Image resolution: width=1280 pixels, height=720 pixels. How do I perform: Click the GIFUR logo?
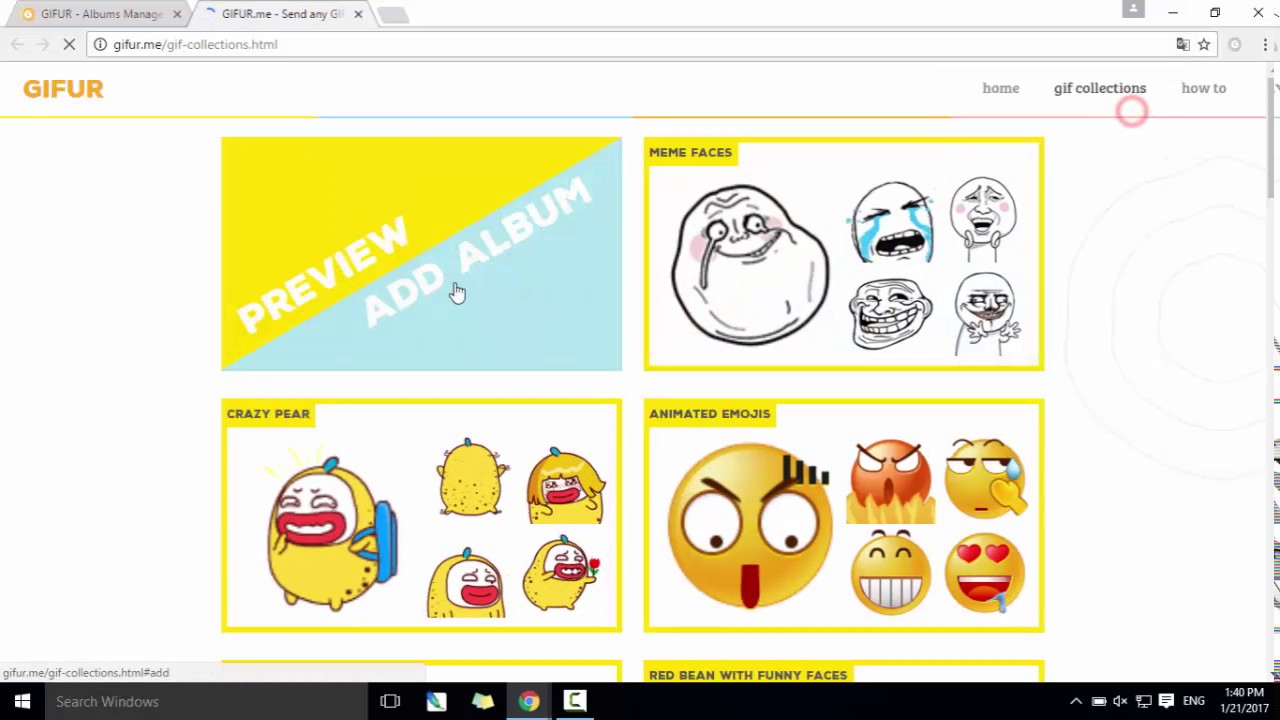(63, 89)
